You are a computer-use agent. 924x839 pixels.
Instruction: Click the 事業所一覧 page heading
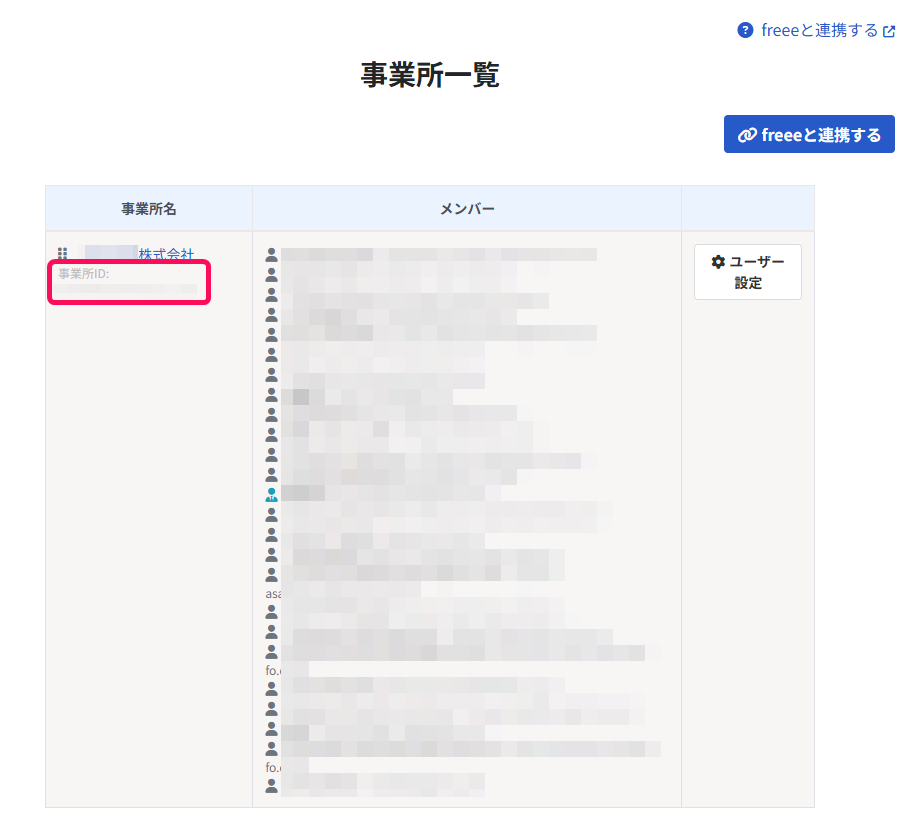430,75
